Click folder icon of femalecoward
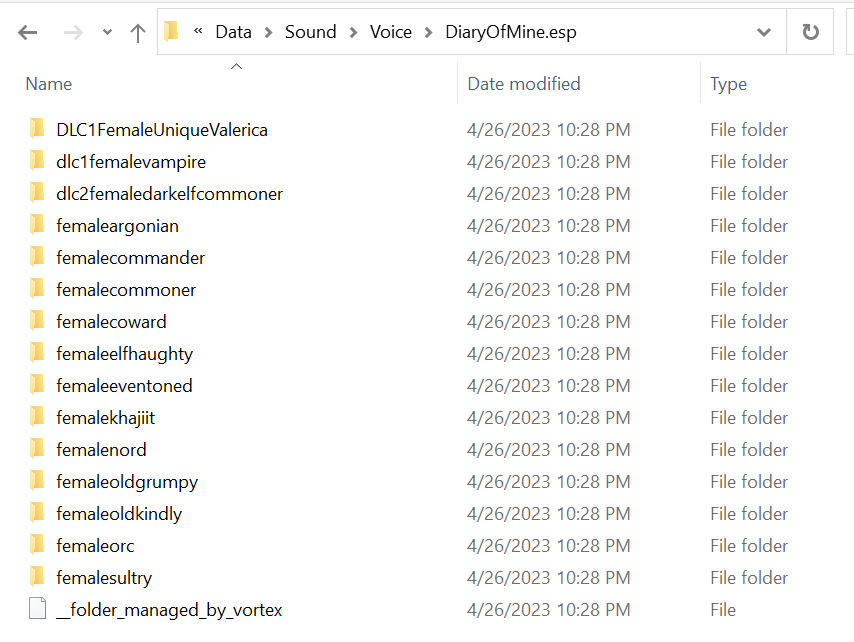Screen dimensions: 854x642 (x=37, y=321)
